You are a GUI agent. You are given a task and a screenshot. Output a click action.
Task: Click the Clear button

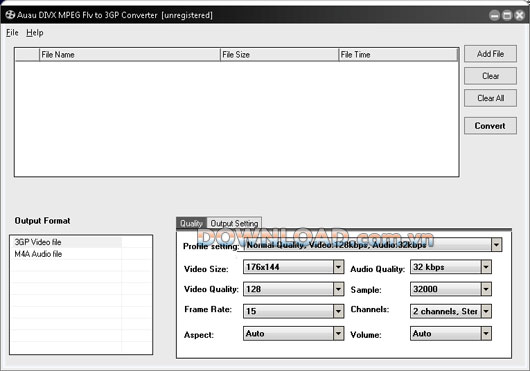coord(490,76)
